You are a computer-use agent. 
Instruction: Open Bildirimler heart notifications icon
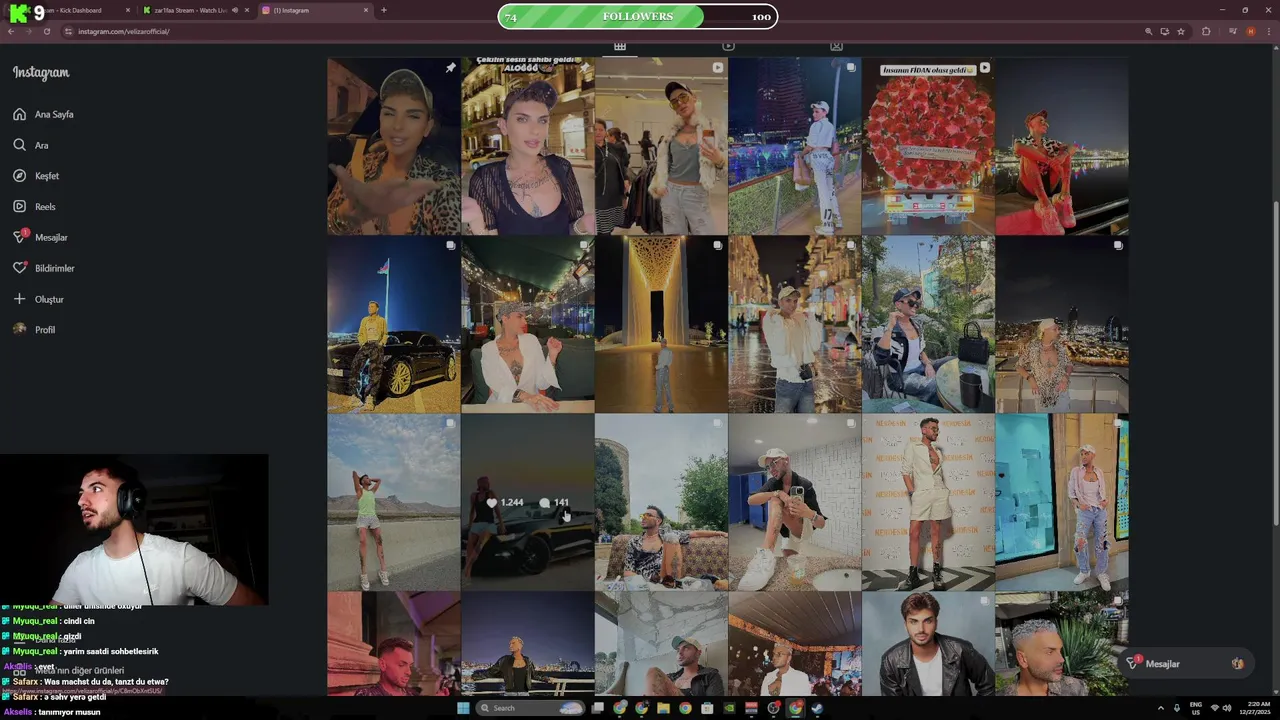(x=19, y=268)
